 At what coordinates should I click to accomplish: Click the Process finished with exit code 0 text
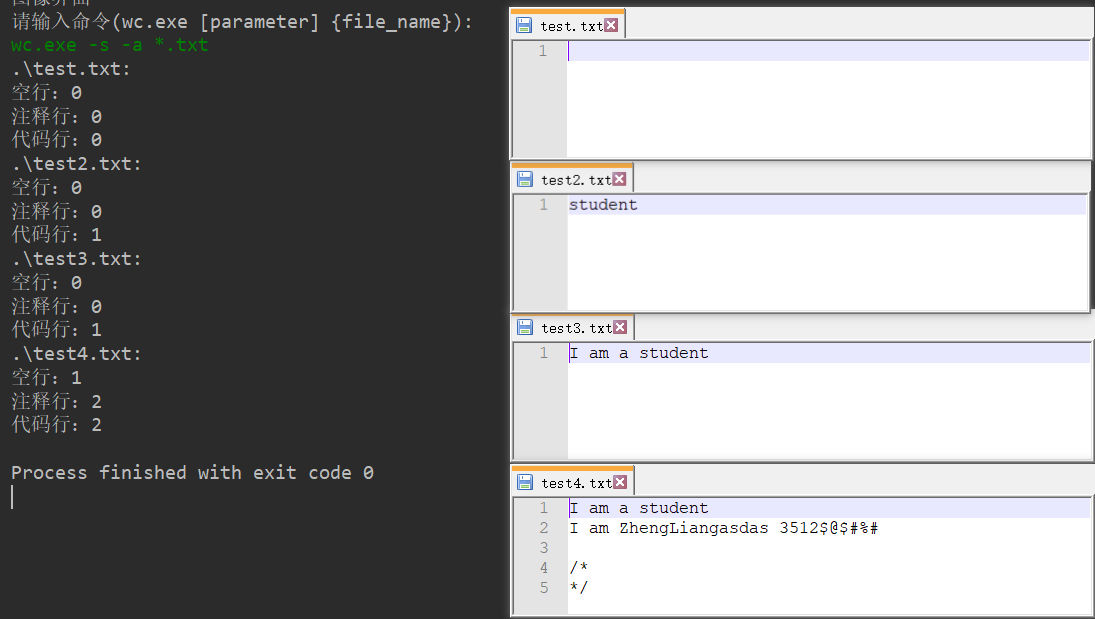193,472
